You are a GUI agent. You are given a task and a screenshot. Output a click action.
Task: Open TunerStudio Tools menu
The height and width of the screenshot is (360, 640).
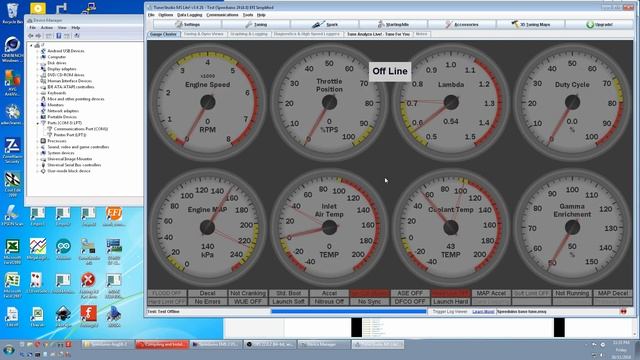[x=248, y=15]
